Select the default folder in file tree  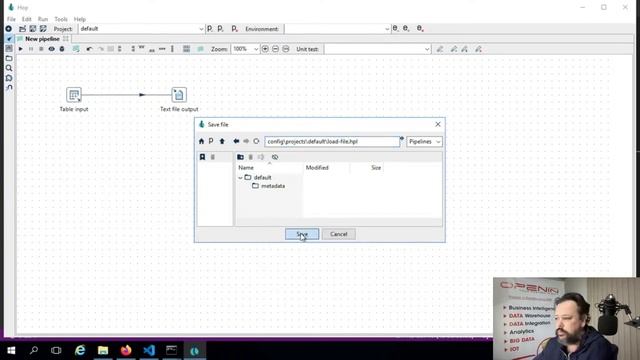coord(262,178)
